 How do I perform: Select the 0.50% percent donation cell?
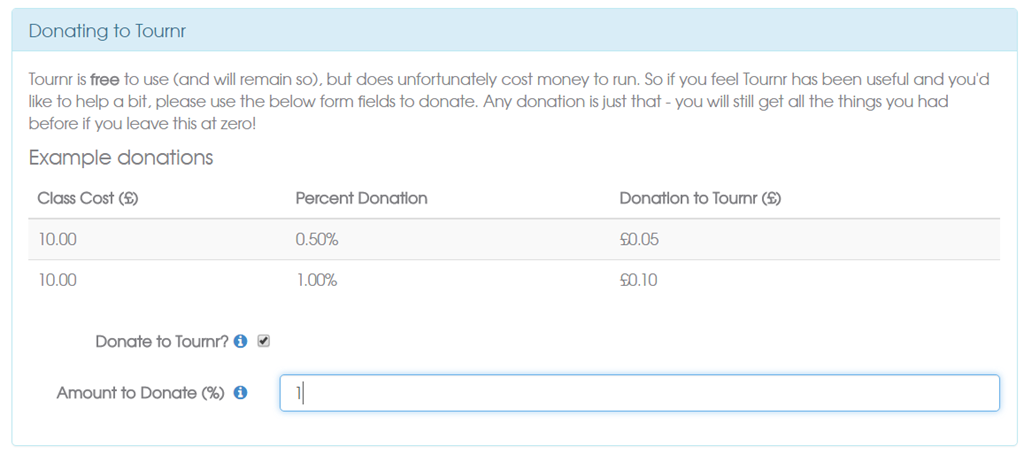pyautogui.click(x=317, y=240)
